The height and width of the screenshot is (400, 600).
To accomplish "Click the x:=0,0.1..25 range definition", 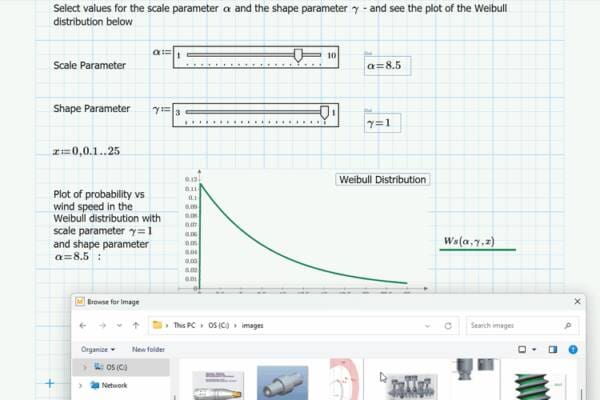I will pyautogui.click(x=86, y=151).
